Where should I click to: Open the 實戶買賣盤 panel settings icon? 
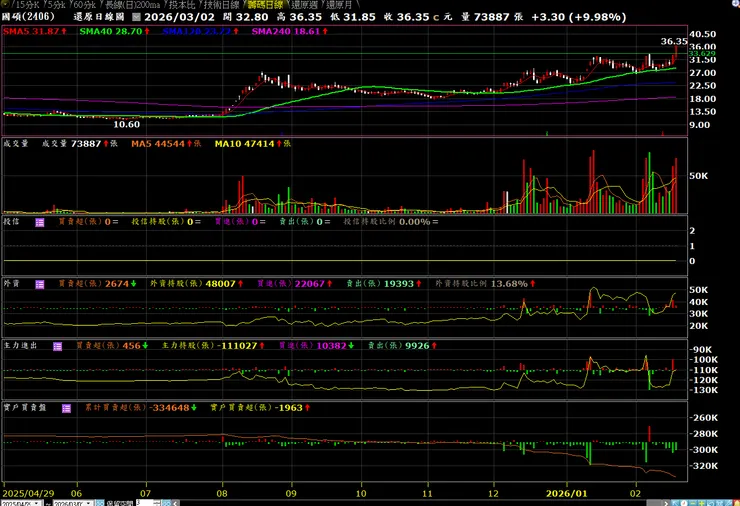coord(67,408)
